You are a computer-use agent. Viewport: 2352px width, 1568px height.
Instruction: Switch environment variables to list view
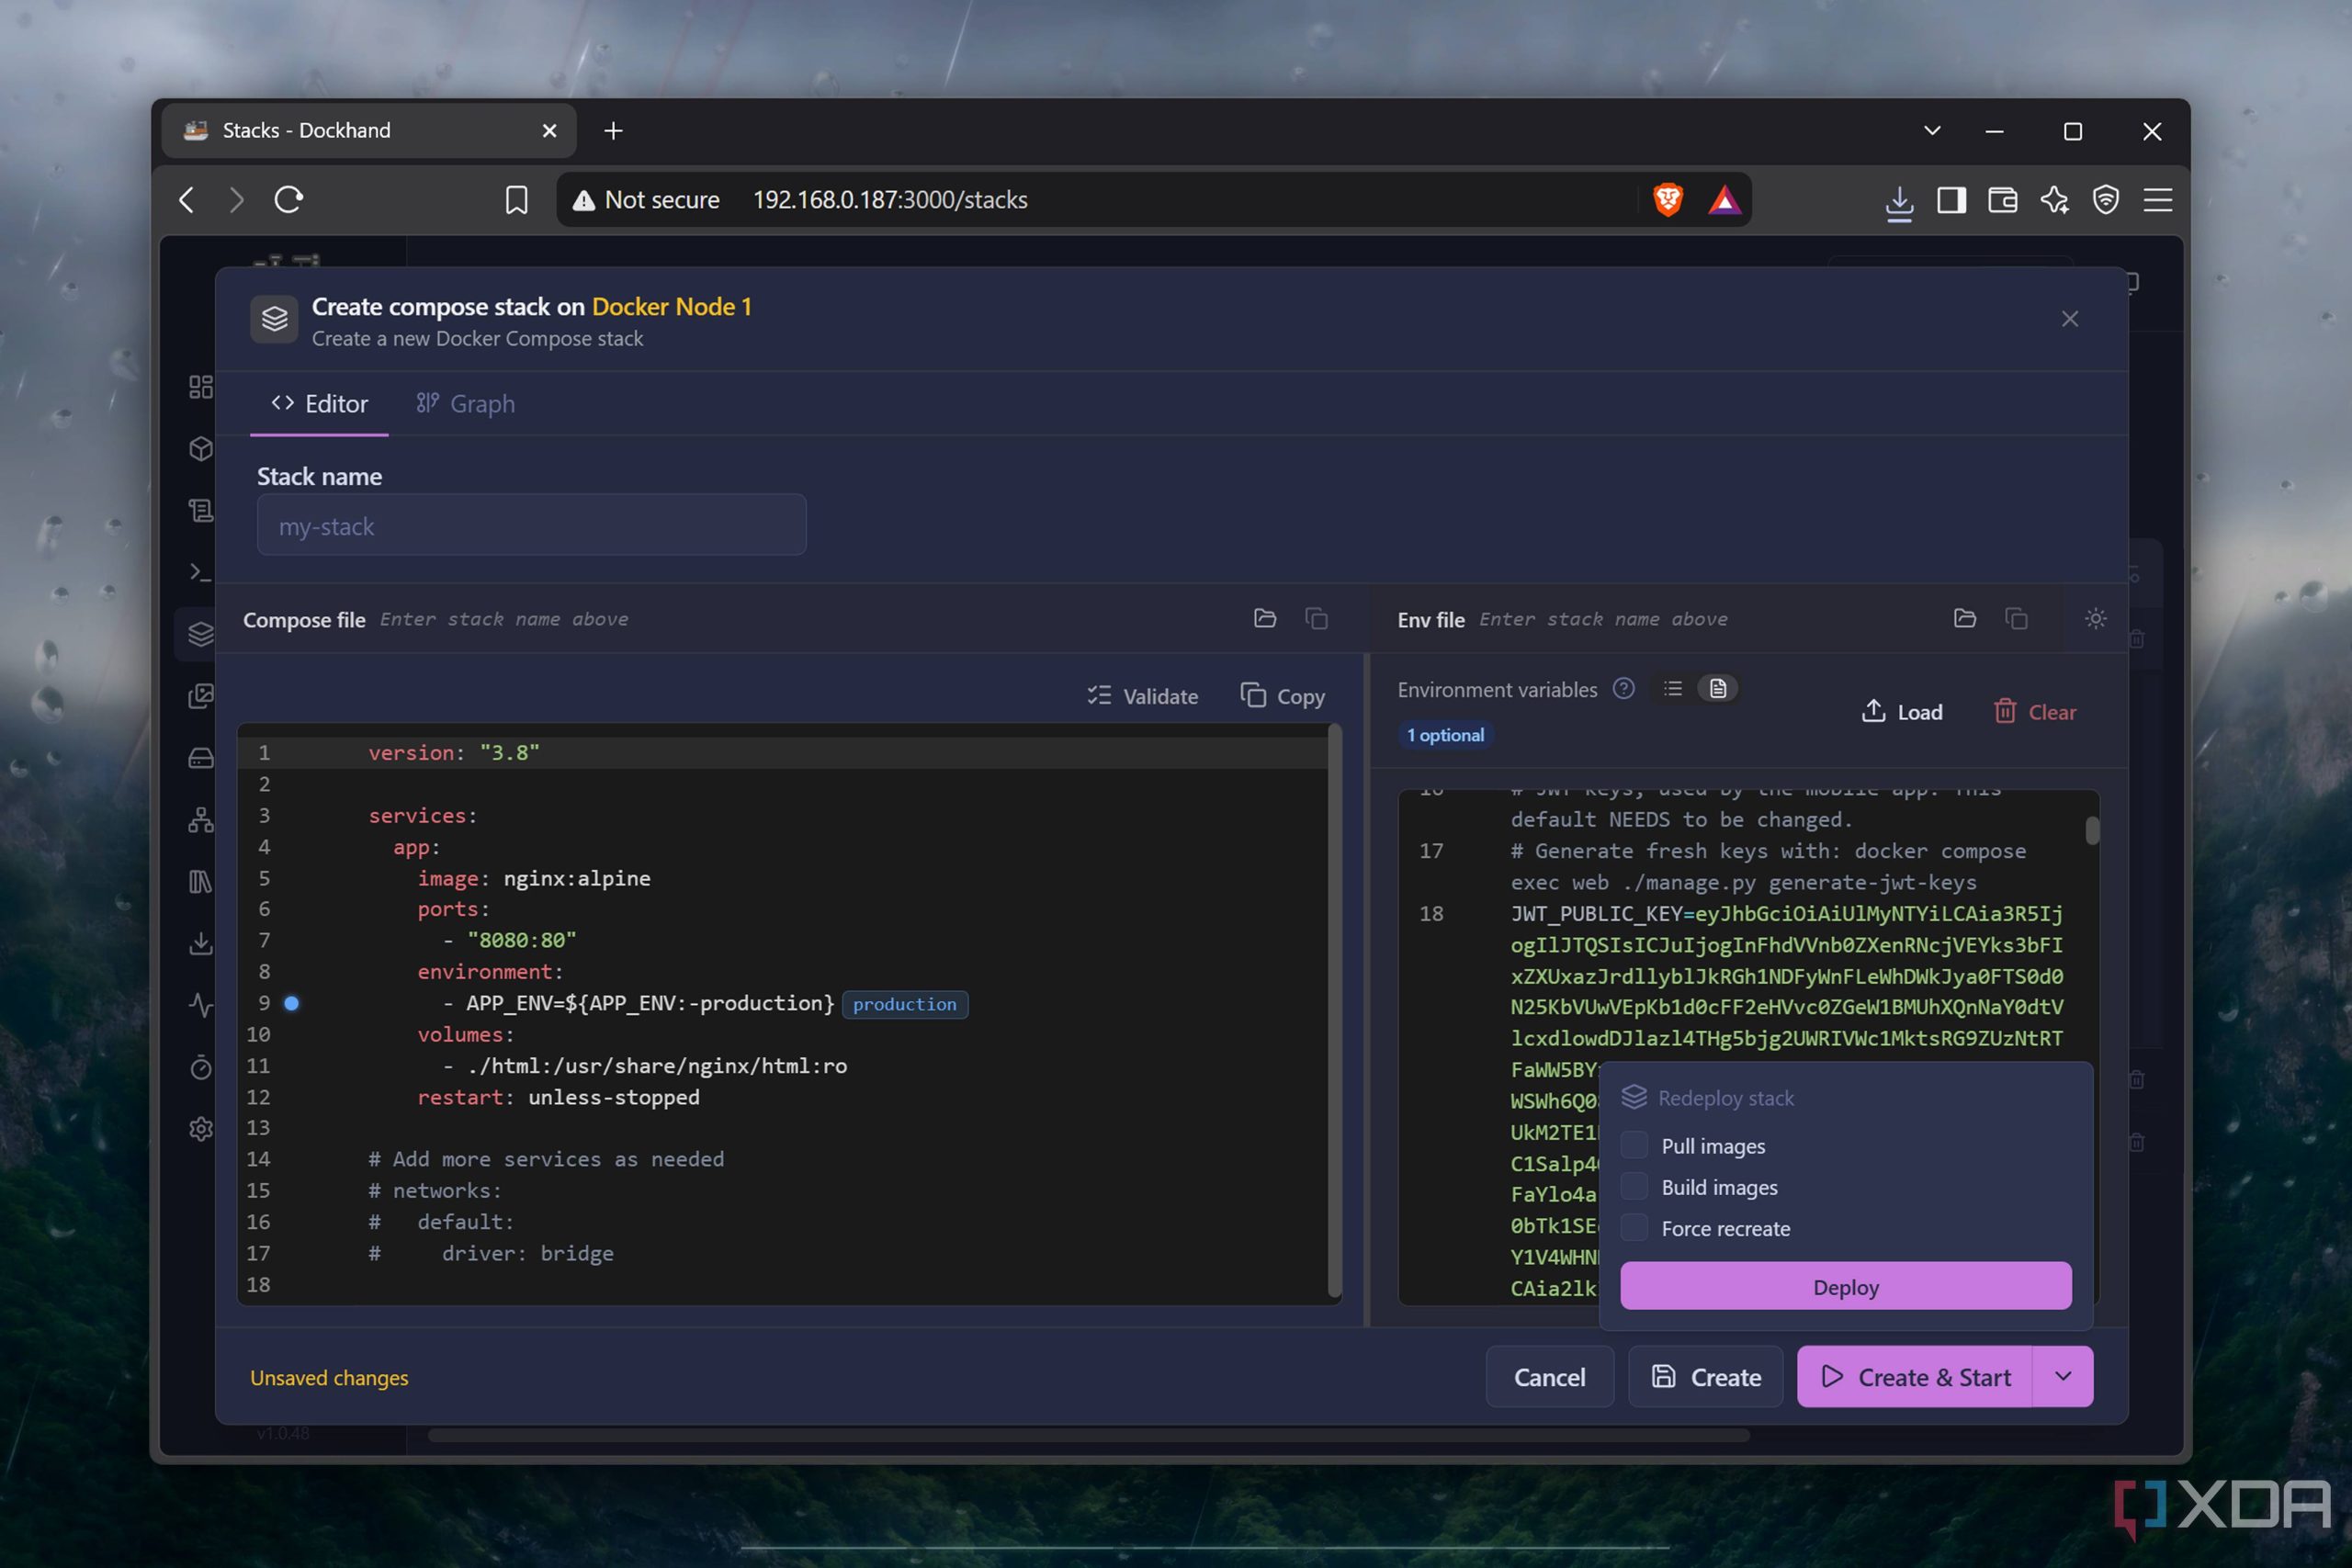coord(1673,689)
